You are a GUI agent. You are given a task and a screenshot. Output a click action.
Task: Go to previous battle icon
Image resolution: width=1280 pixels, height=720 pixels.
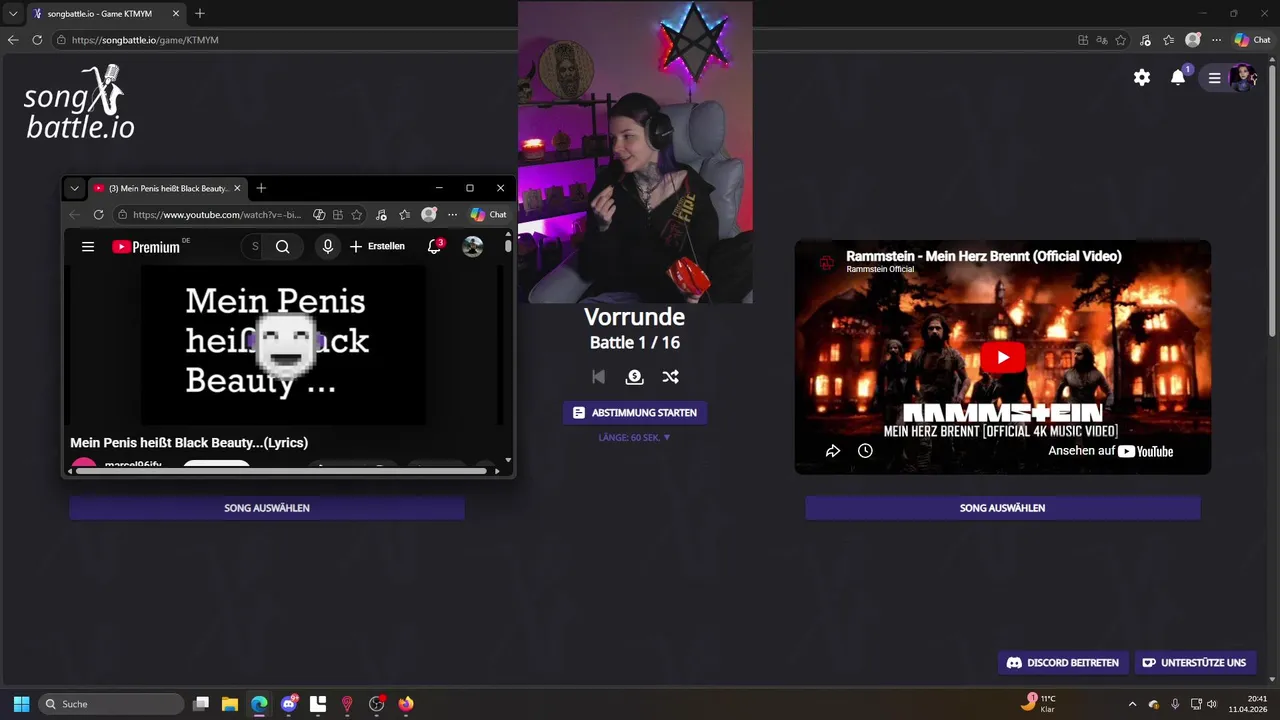coord(598,377)
